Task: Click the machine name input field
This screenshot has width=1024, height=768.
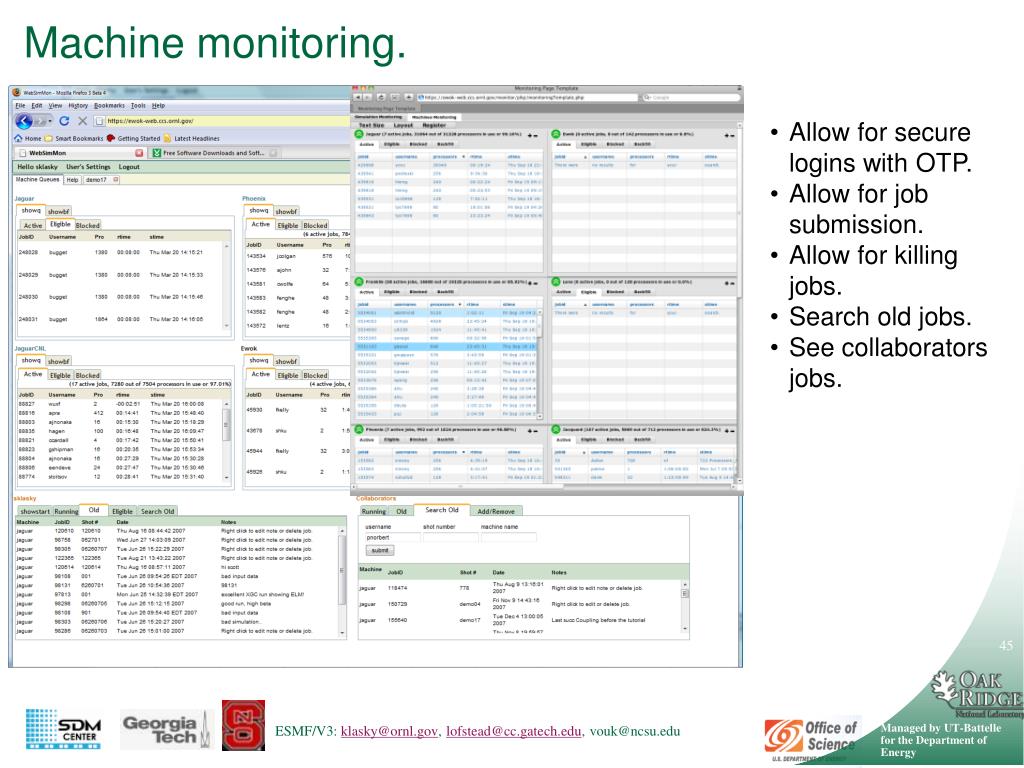Action: click(508, 537)
